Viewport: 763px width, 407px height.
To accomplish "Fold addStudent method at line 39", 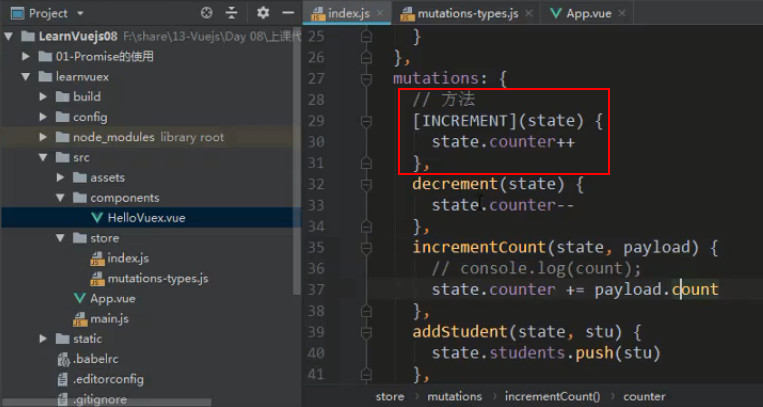I will click(x=366, y=332).
